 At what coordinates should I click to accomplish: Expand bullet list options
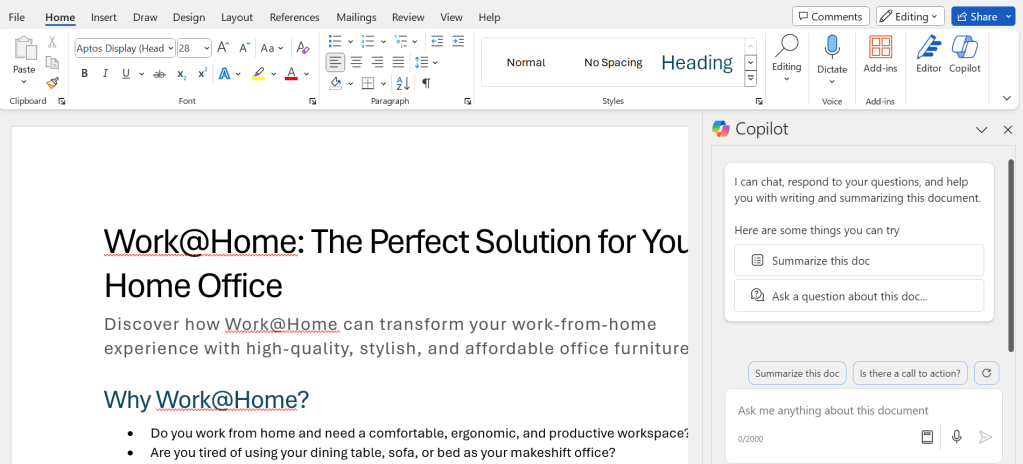click(x=350, y=42)
